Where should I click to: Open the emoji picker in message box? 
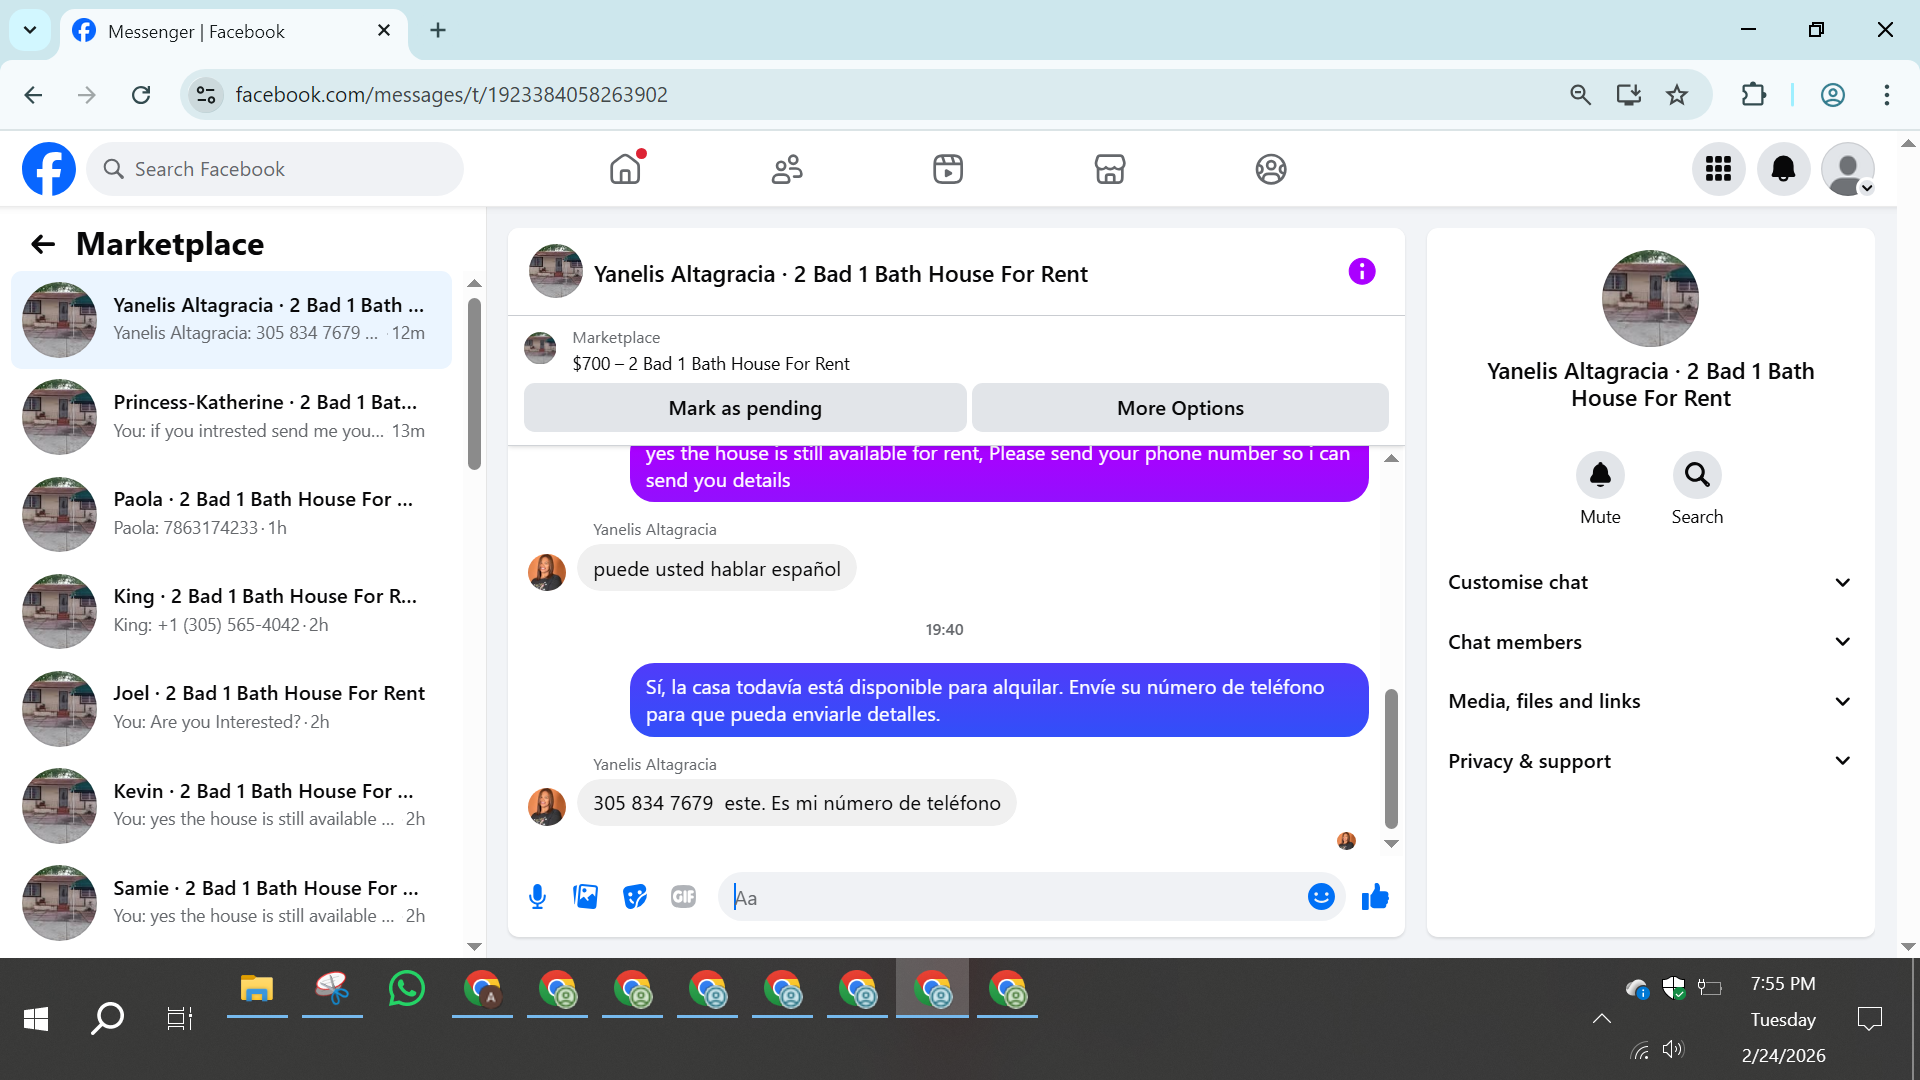(x=1321, y=897)
